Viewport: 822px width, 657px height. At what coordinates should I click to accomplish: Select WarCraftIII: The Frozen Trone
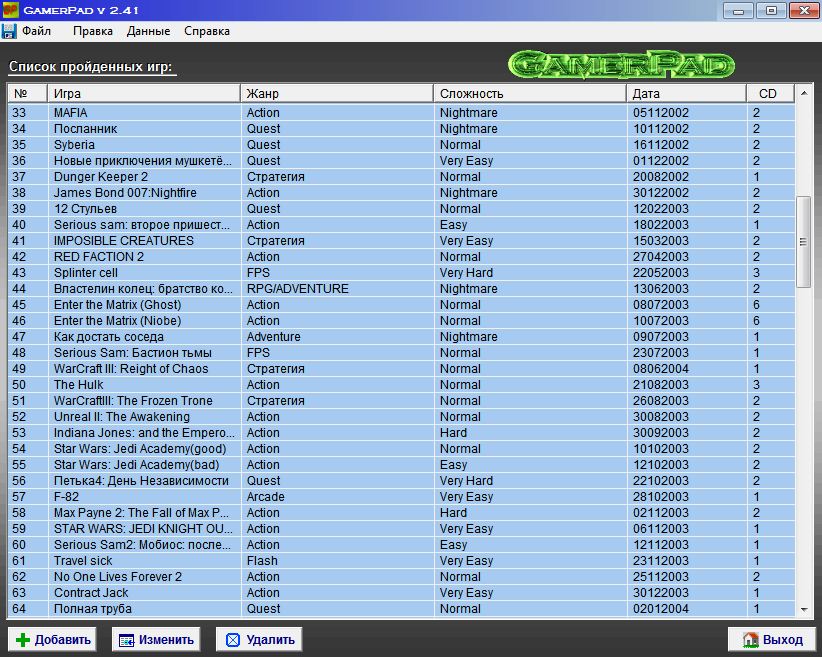[402, 401]
